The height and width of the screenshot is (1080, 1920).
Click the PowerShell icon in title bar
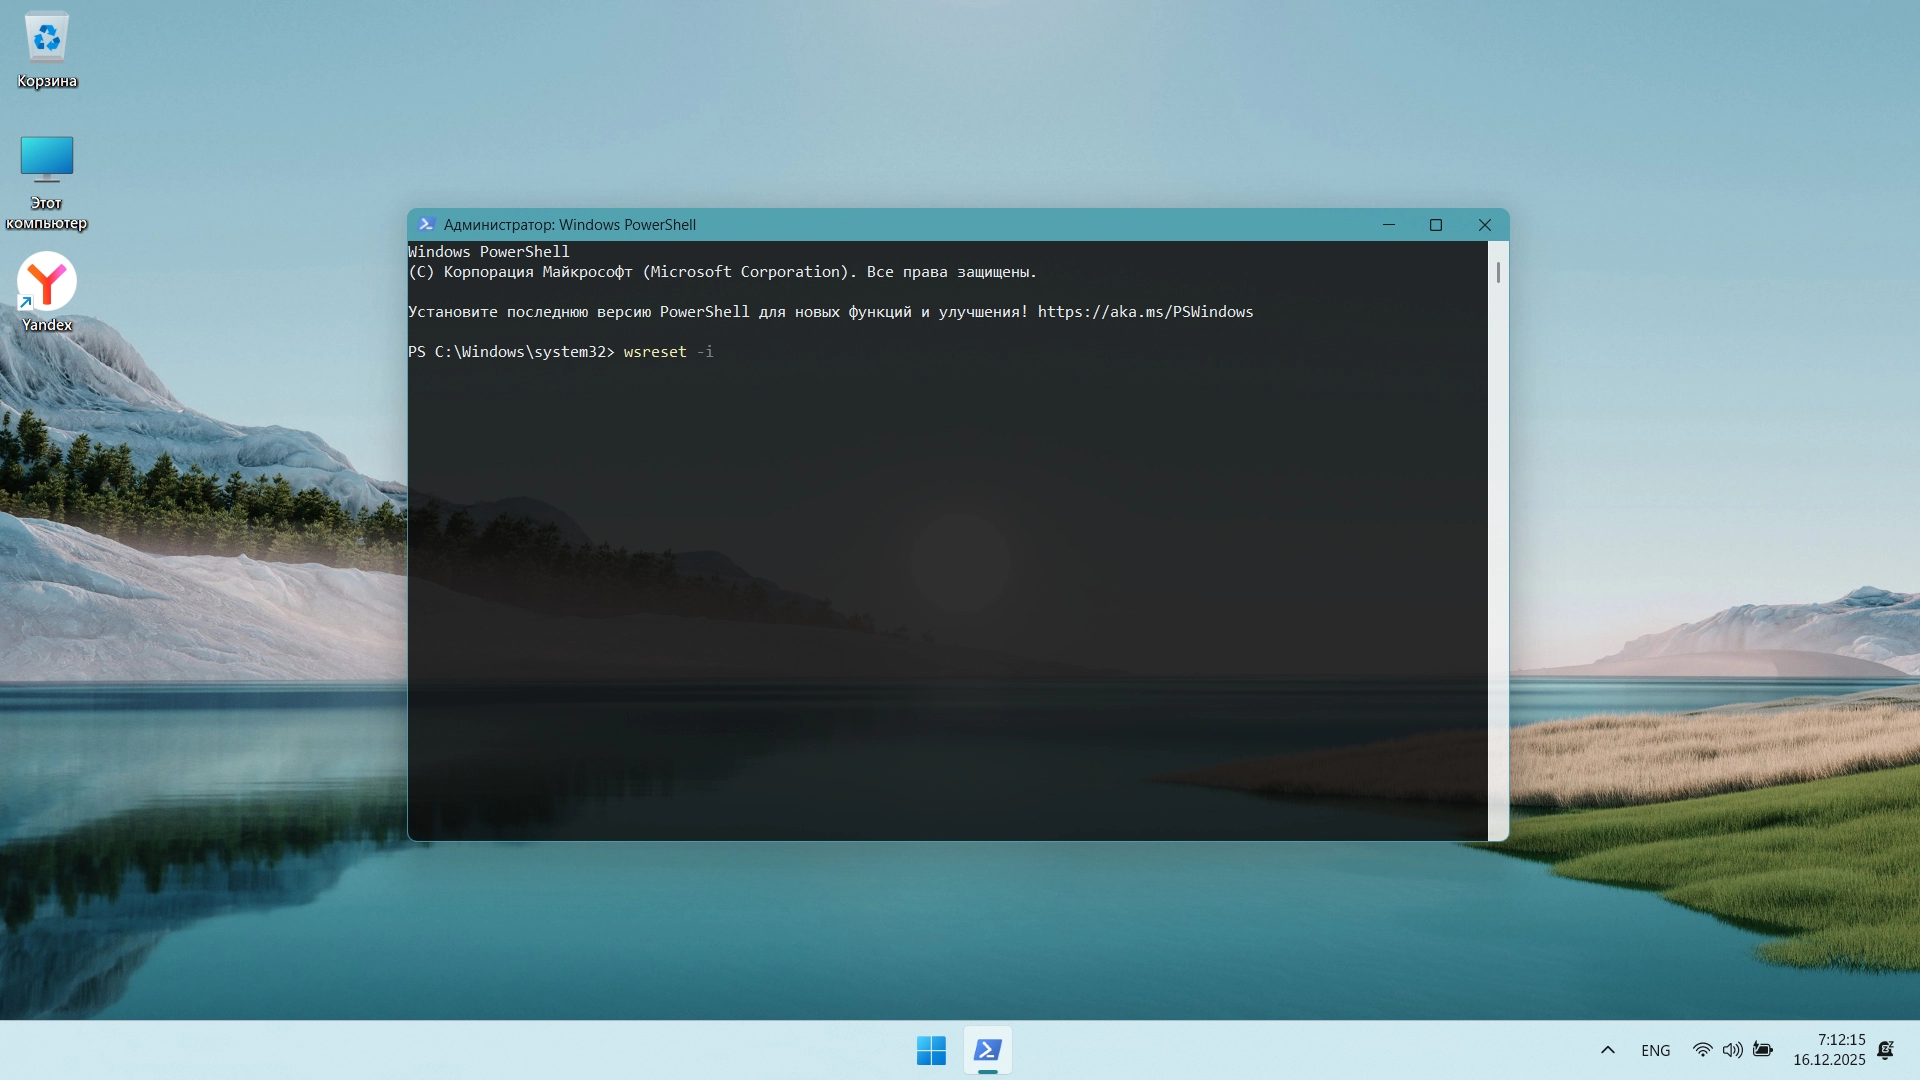coord(426,225)
